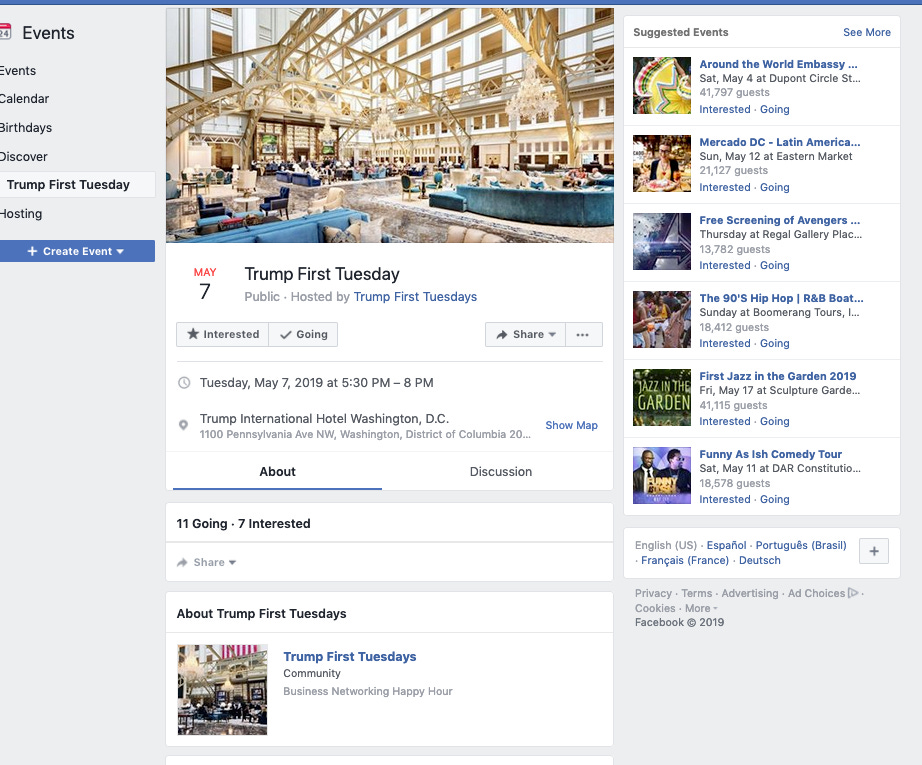
Task: Click Going for Funny As Ish Comedy Tour
Action: (774, 499)
